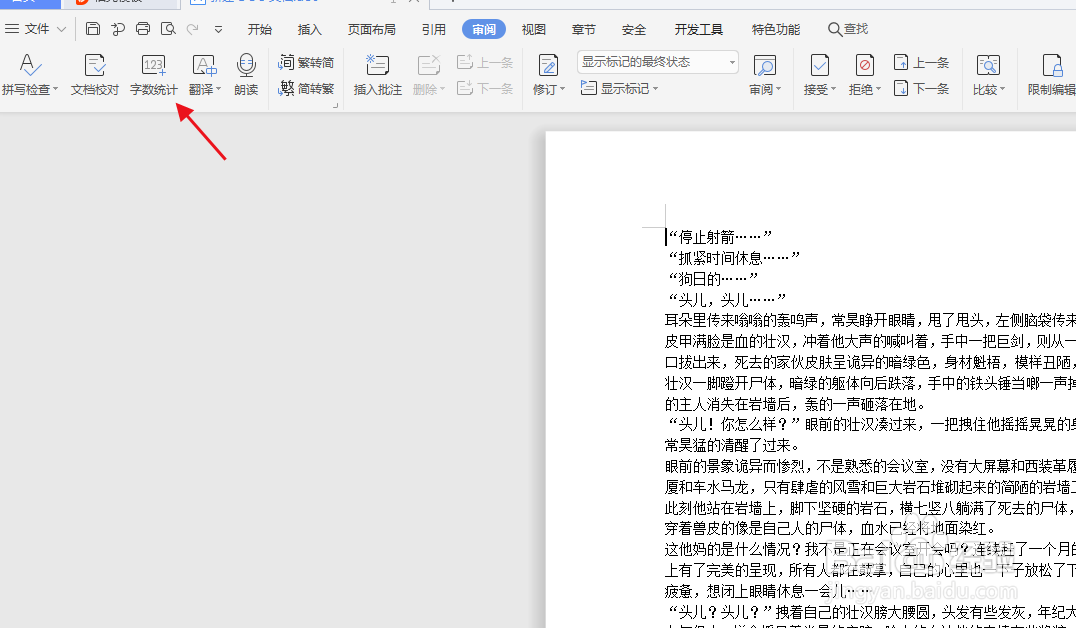Go to previous revision 上一条

921,62
